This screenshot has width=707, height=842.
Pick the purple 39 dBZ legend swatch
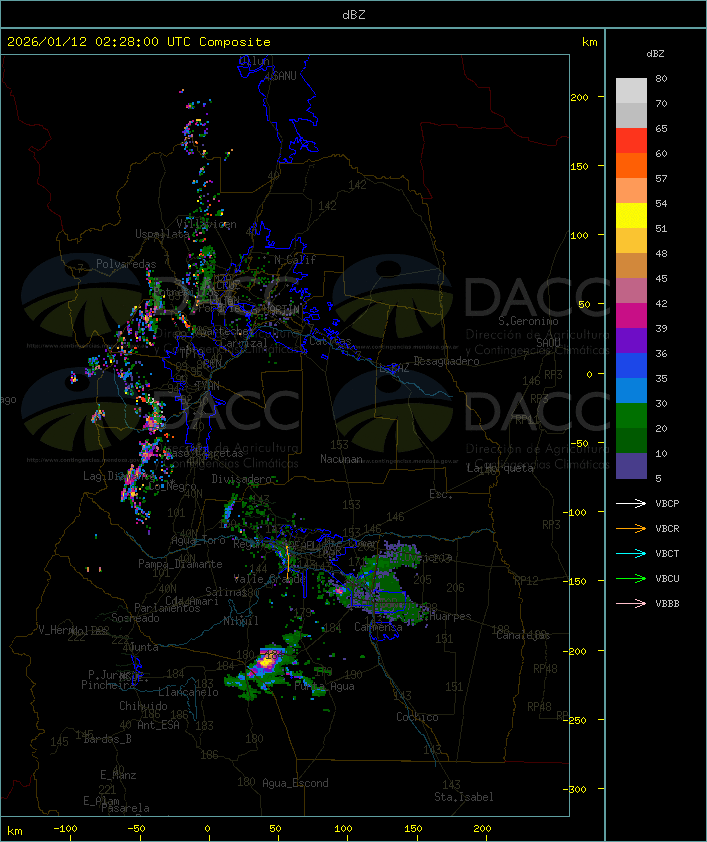631,340
